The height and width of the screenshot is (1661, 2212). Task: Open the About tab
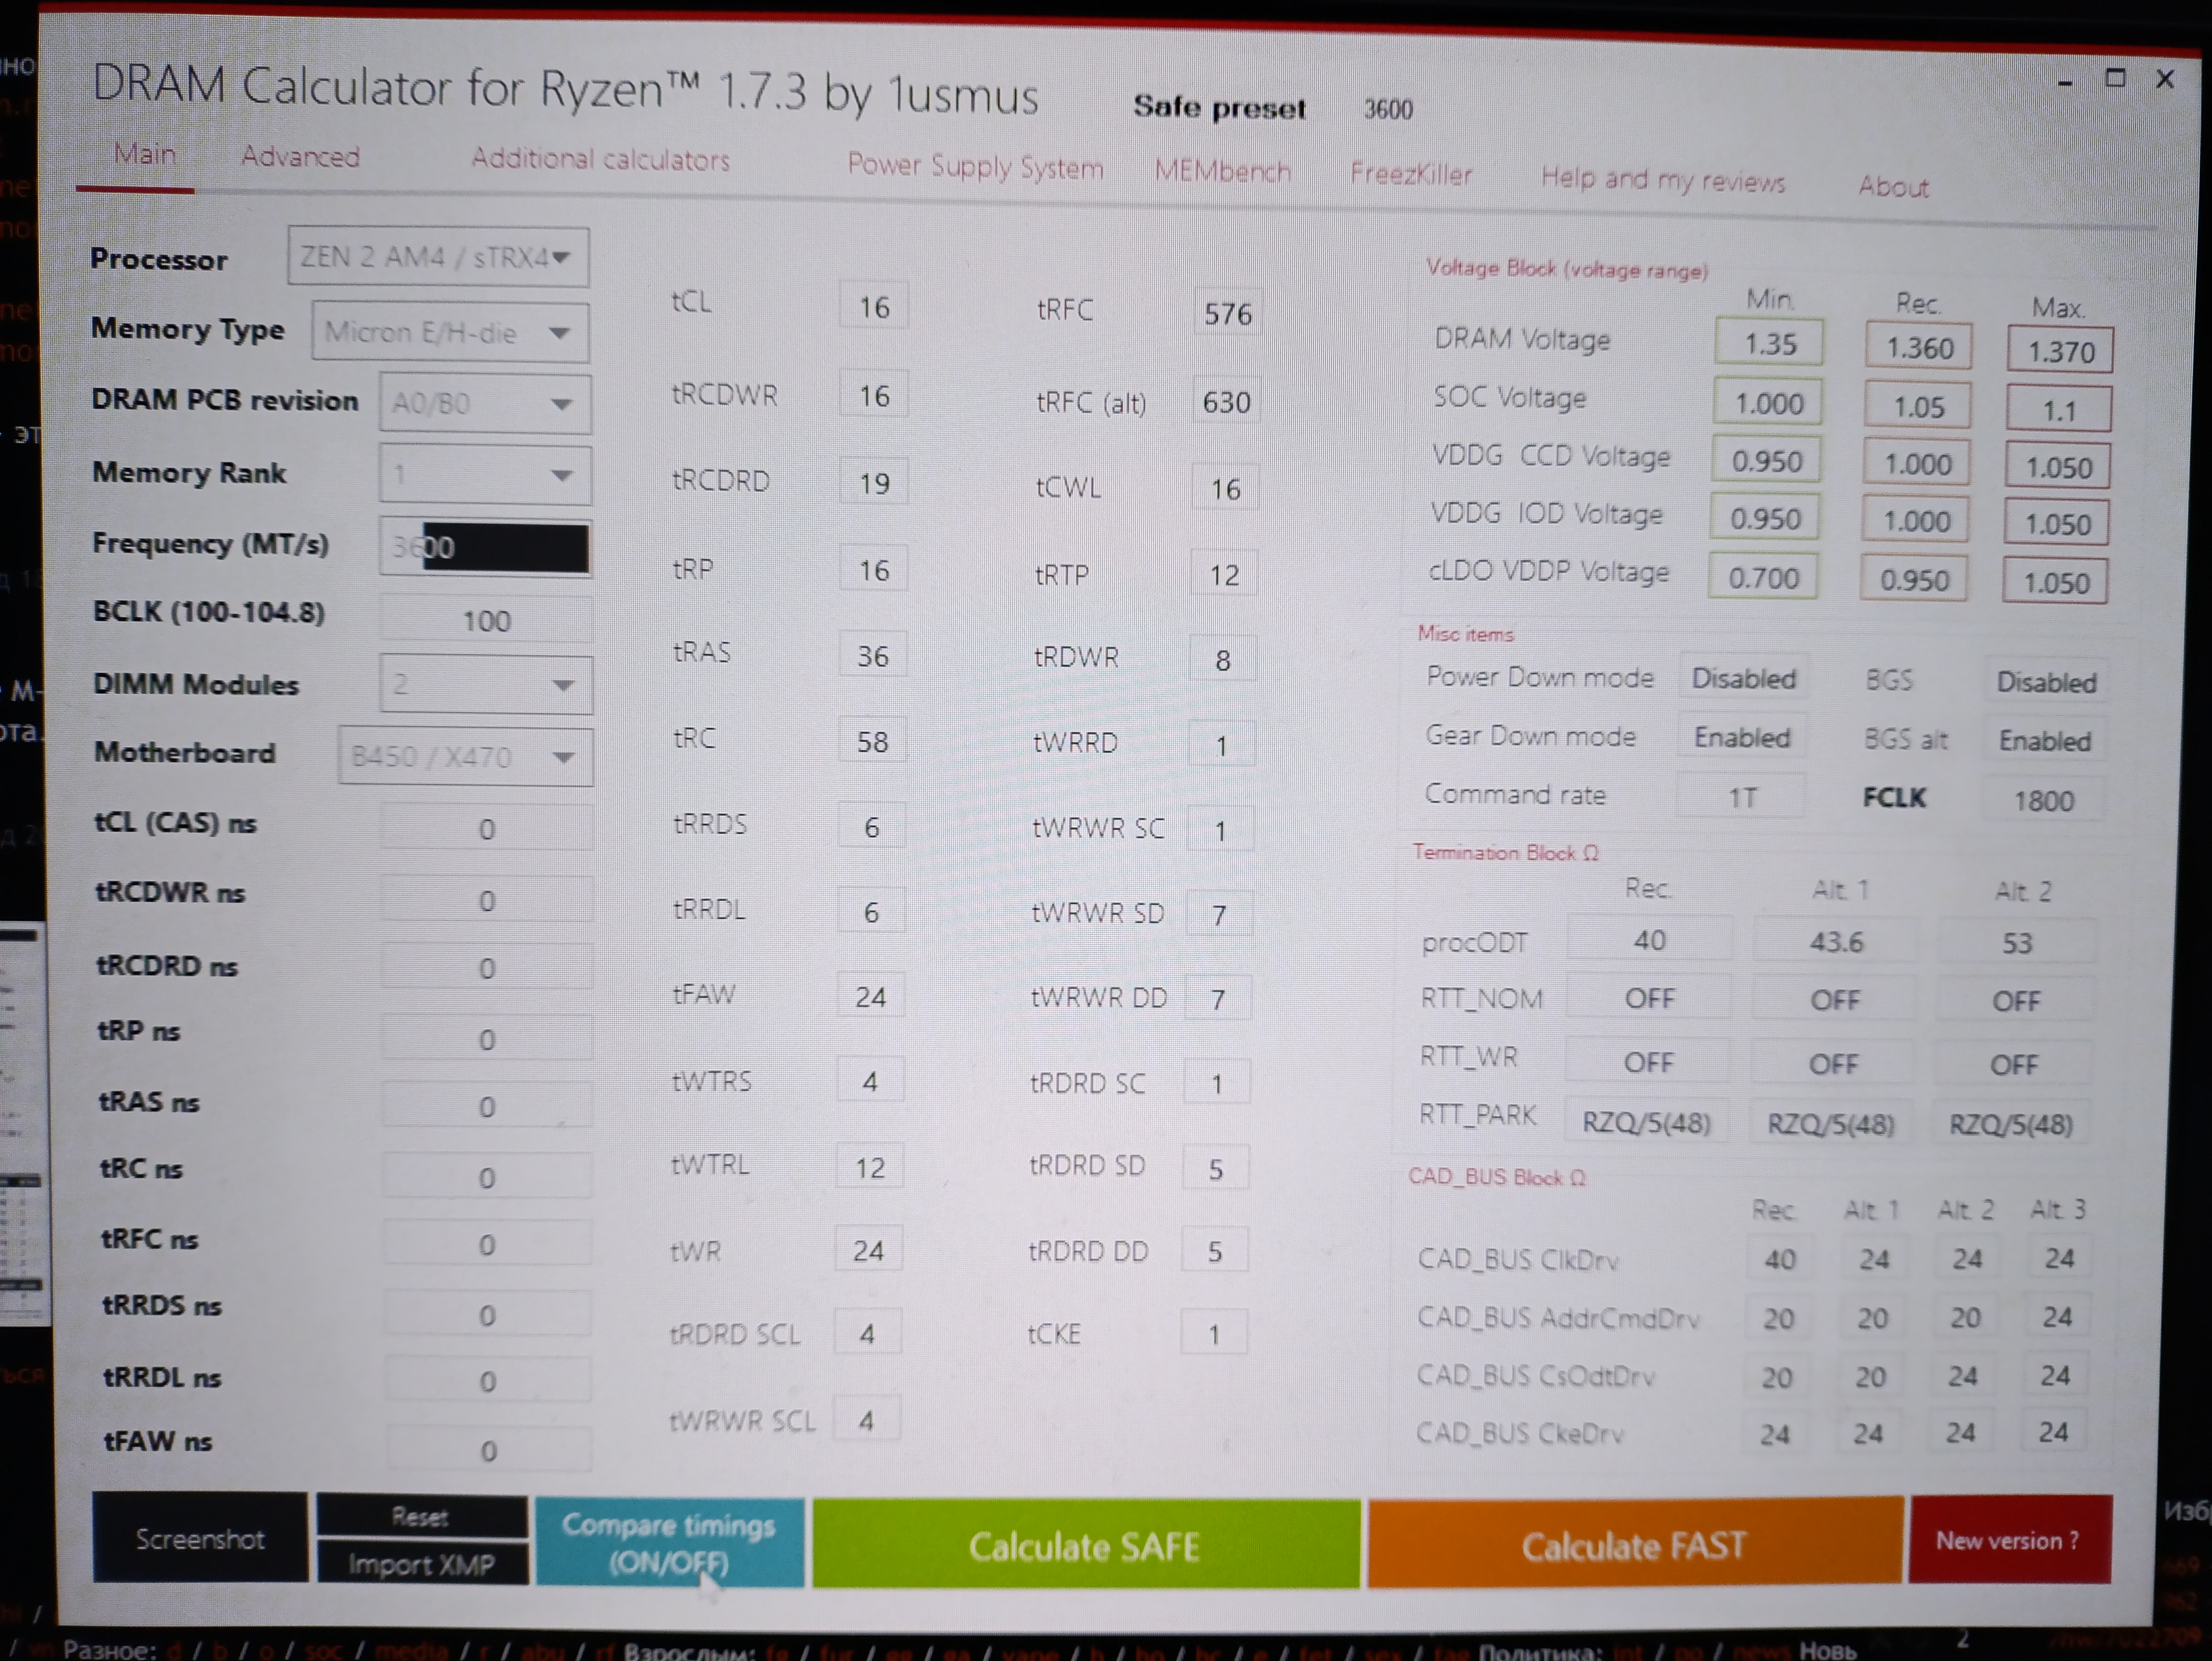click(x=1893, y=186)
